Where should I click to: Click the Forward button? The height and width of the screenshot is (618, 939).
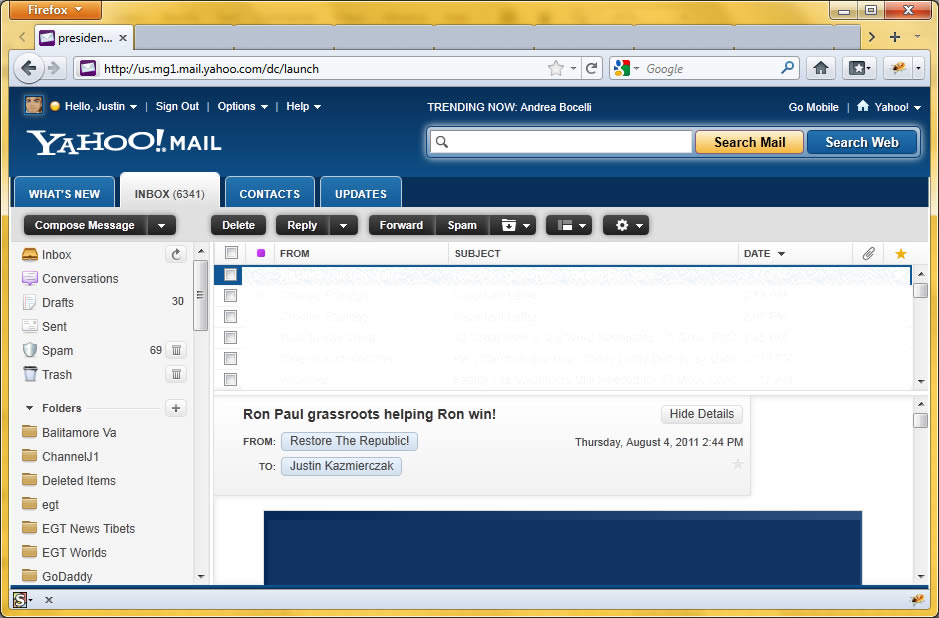401,225
